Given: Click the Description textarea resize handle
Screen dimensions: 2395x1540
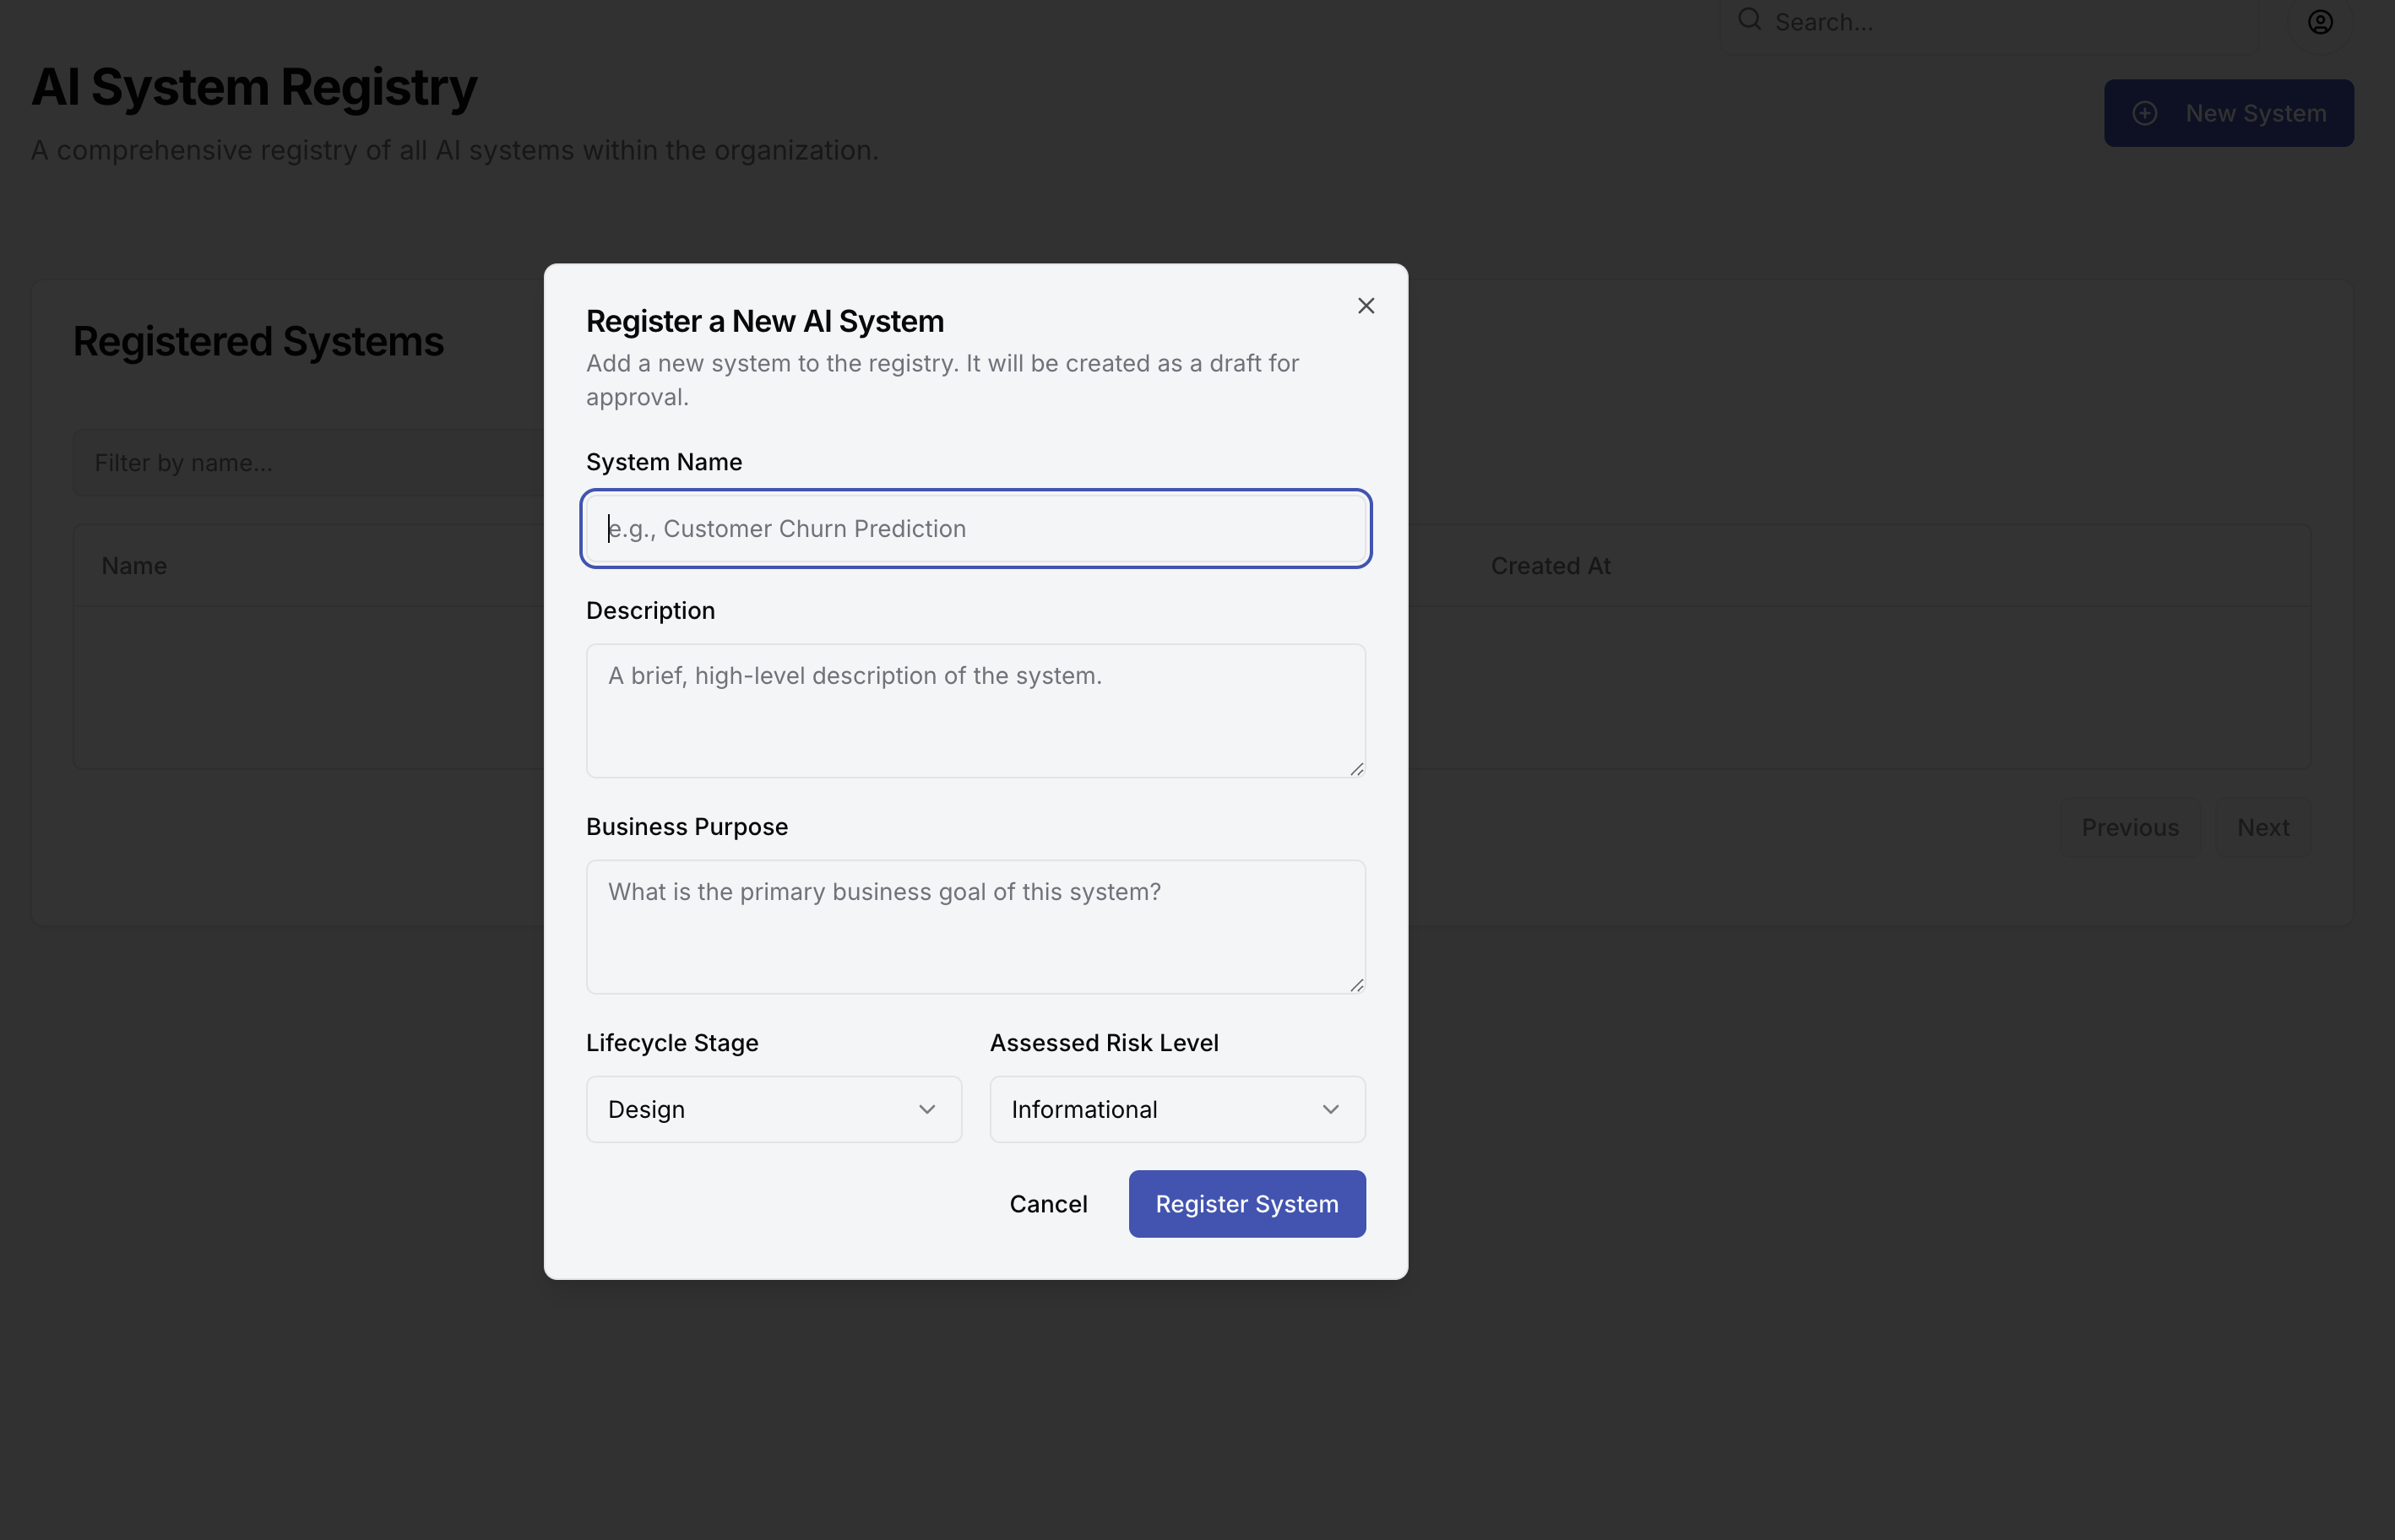Looking at the screenshot, I should click(x=1356, y=769).
